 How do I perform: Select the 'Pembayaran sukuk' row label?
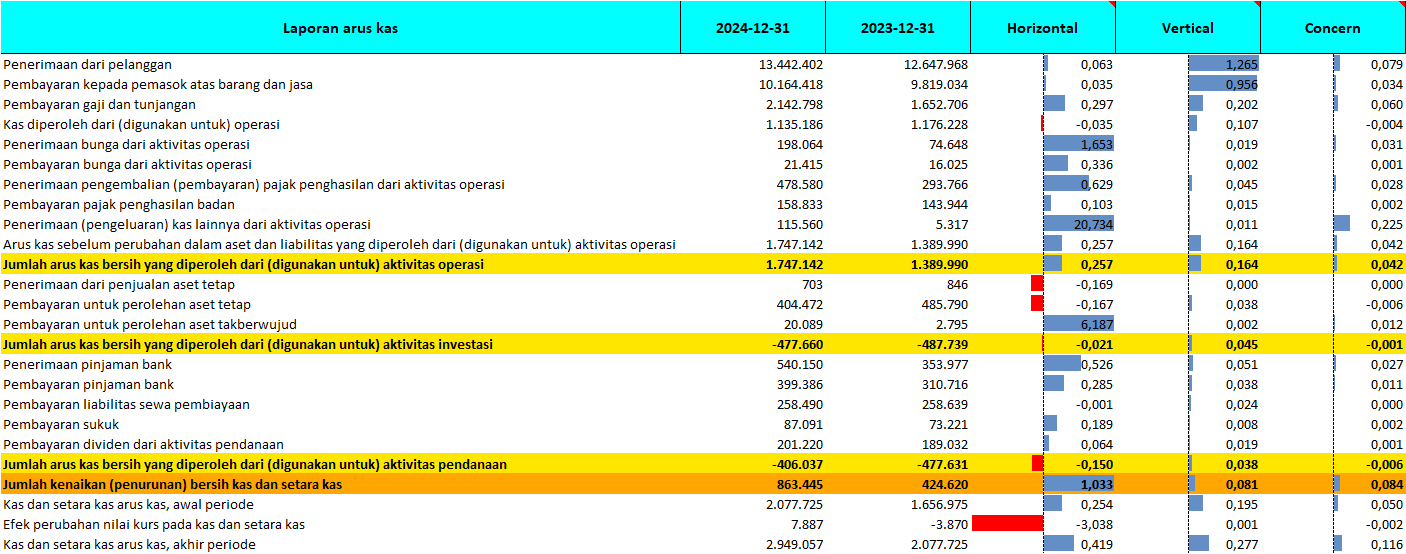tap(62, 425)
